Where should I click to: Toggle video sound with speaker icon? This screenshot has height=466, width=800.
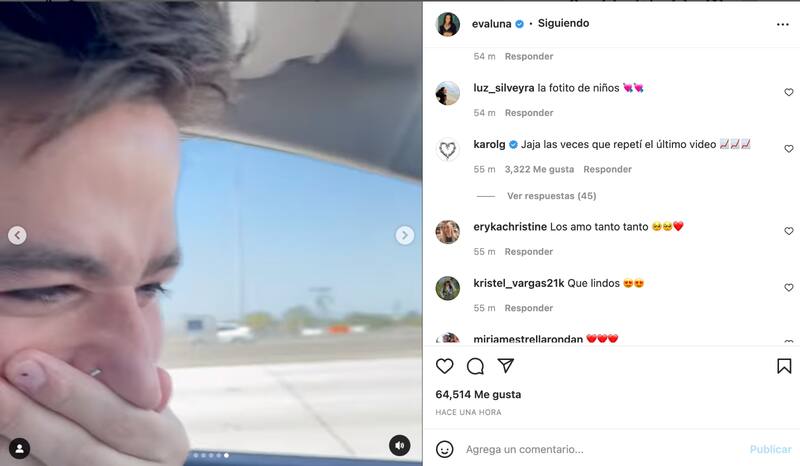400,446
